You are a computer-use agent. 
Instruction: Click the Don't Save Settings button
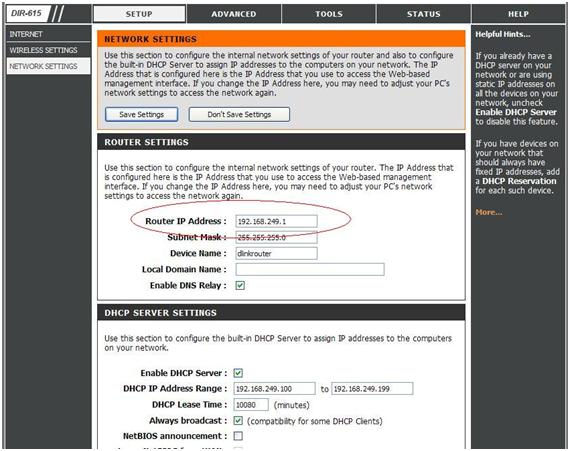239,114
